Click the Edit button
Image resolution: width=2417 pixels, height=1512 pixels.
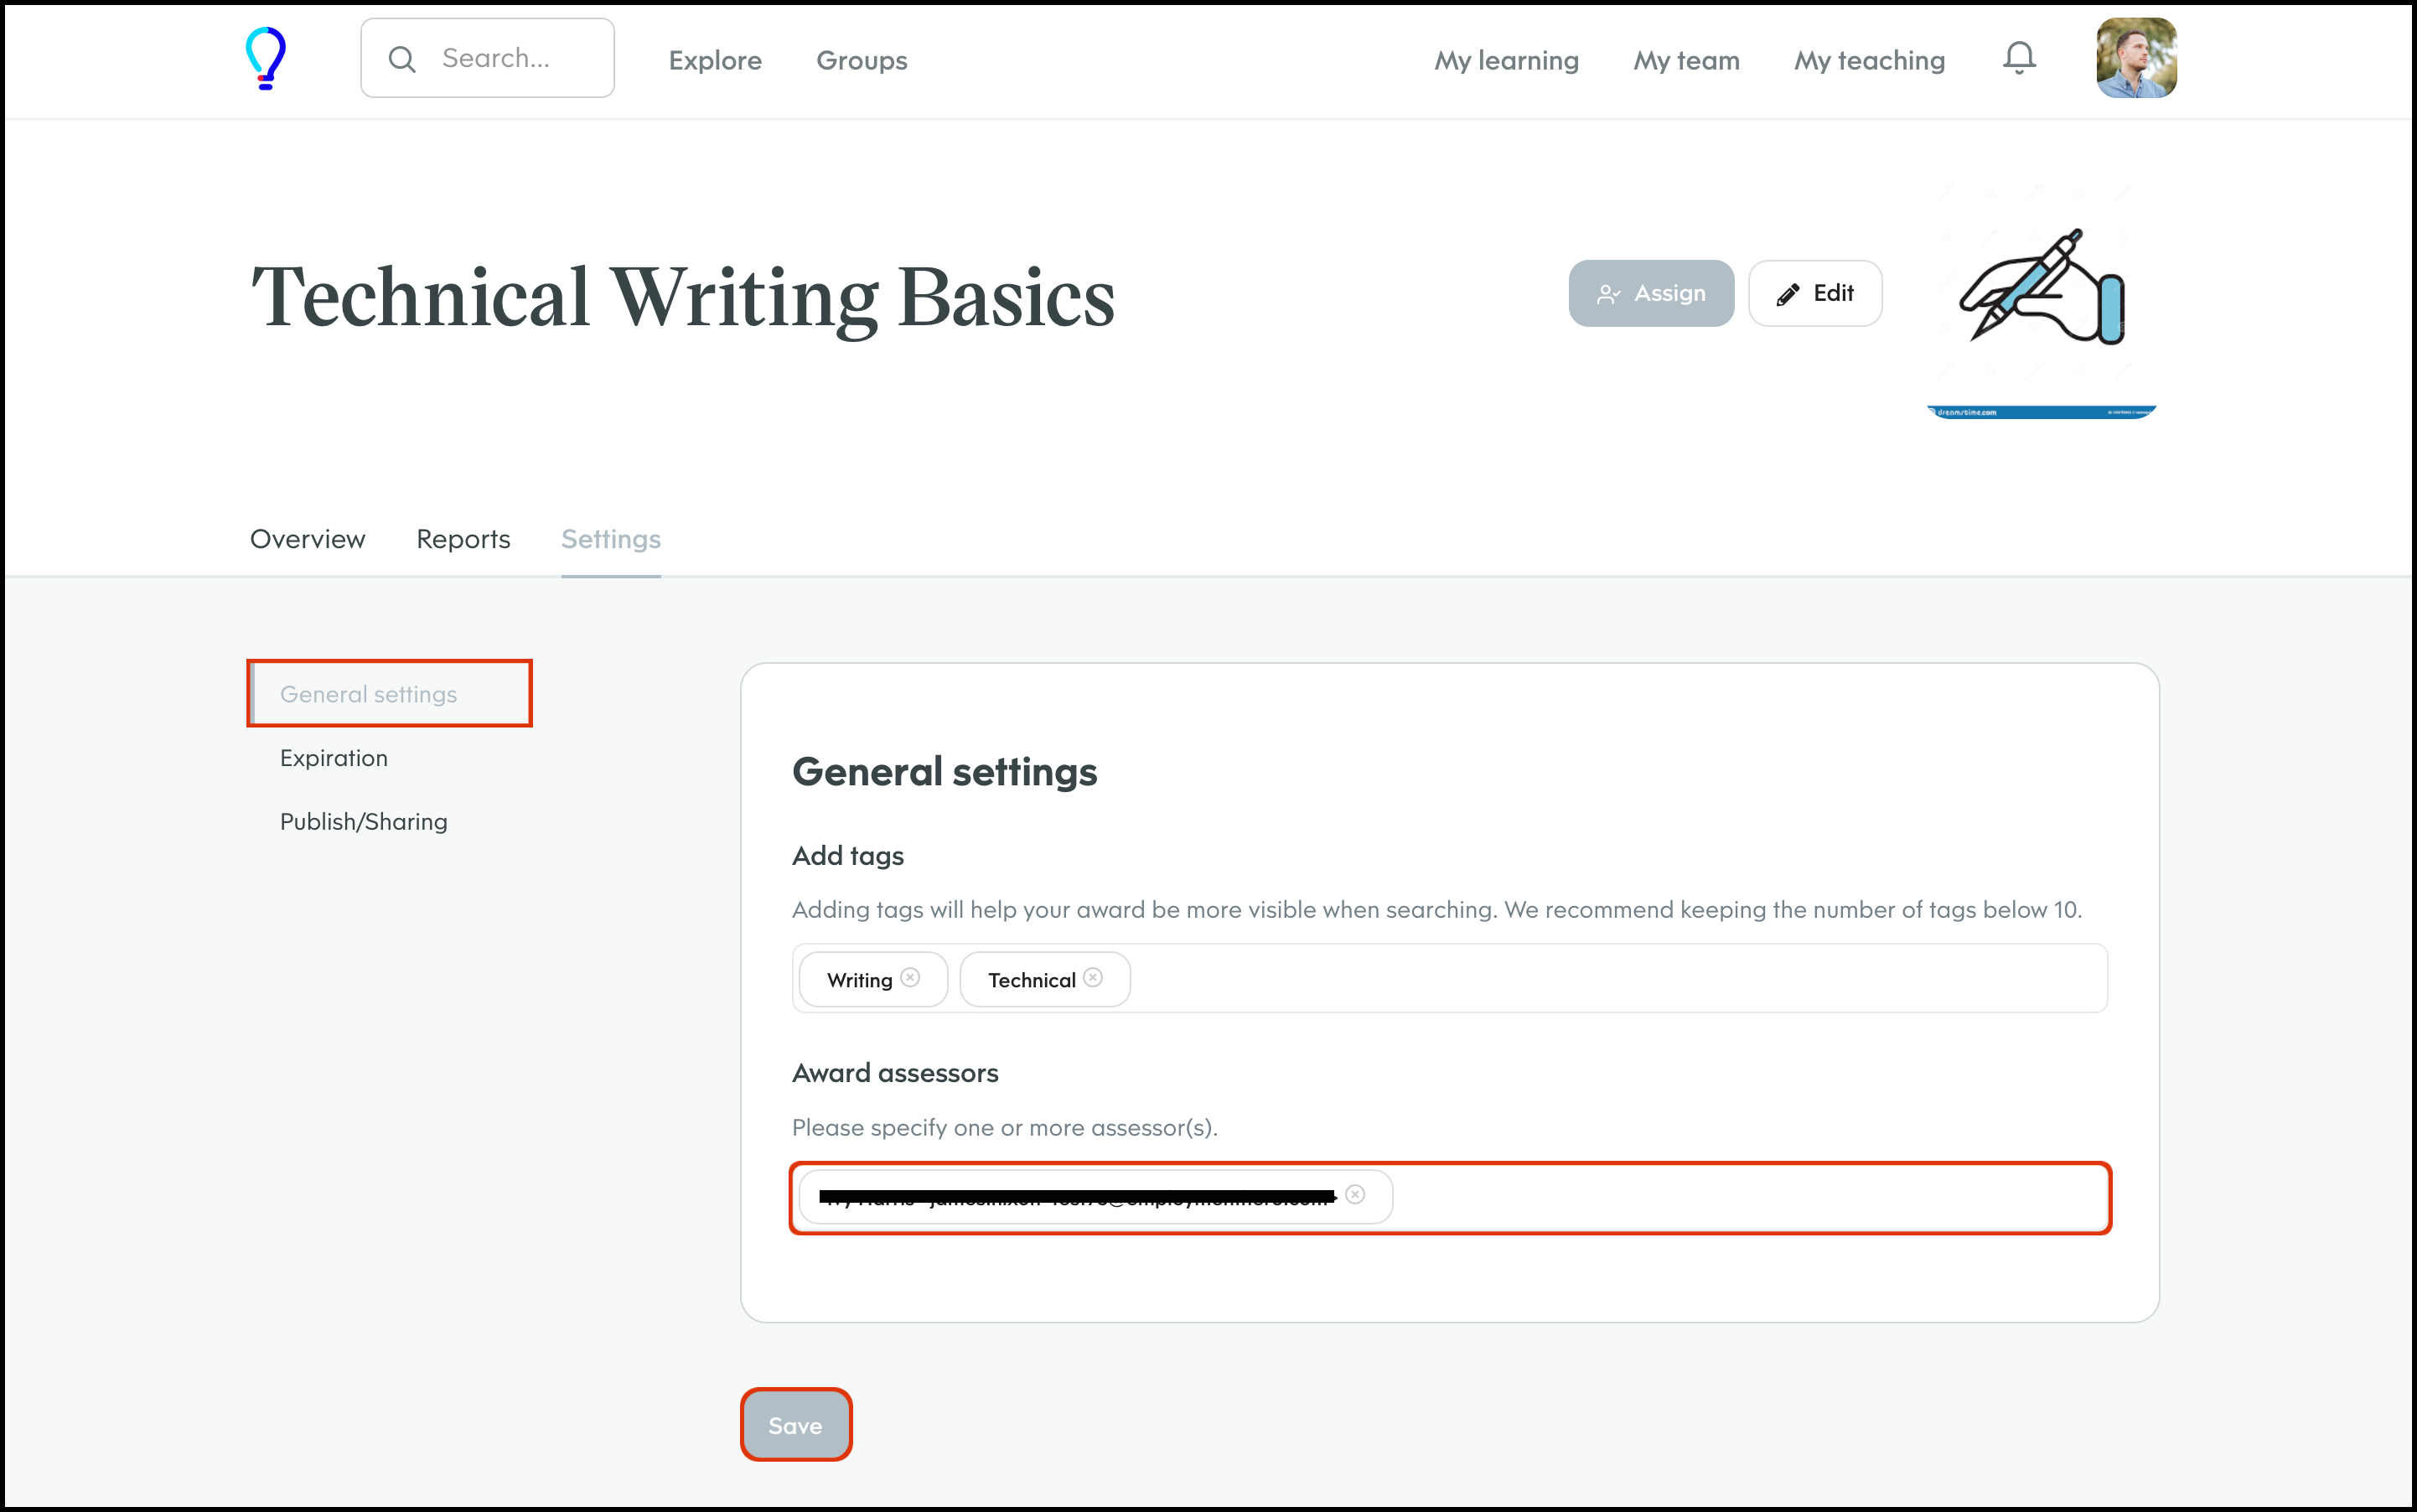point(1814,293)
